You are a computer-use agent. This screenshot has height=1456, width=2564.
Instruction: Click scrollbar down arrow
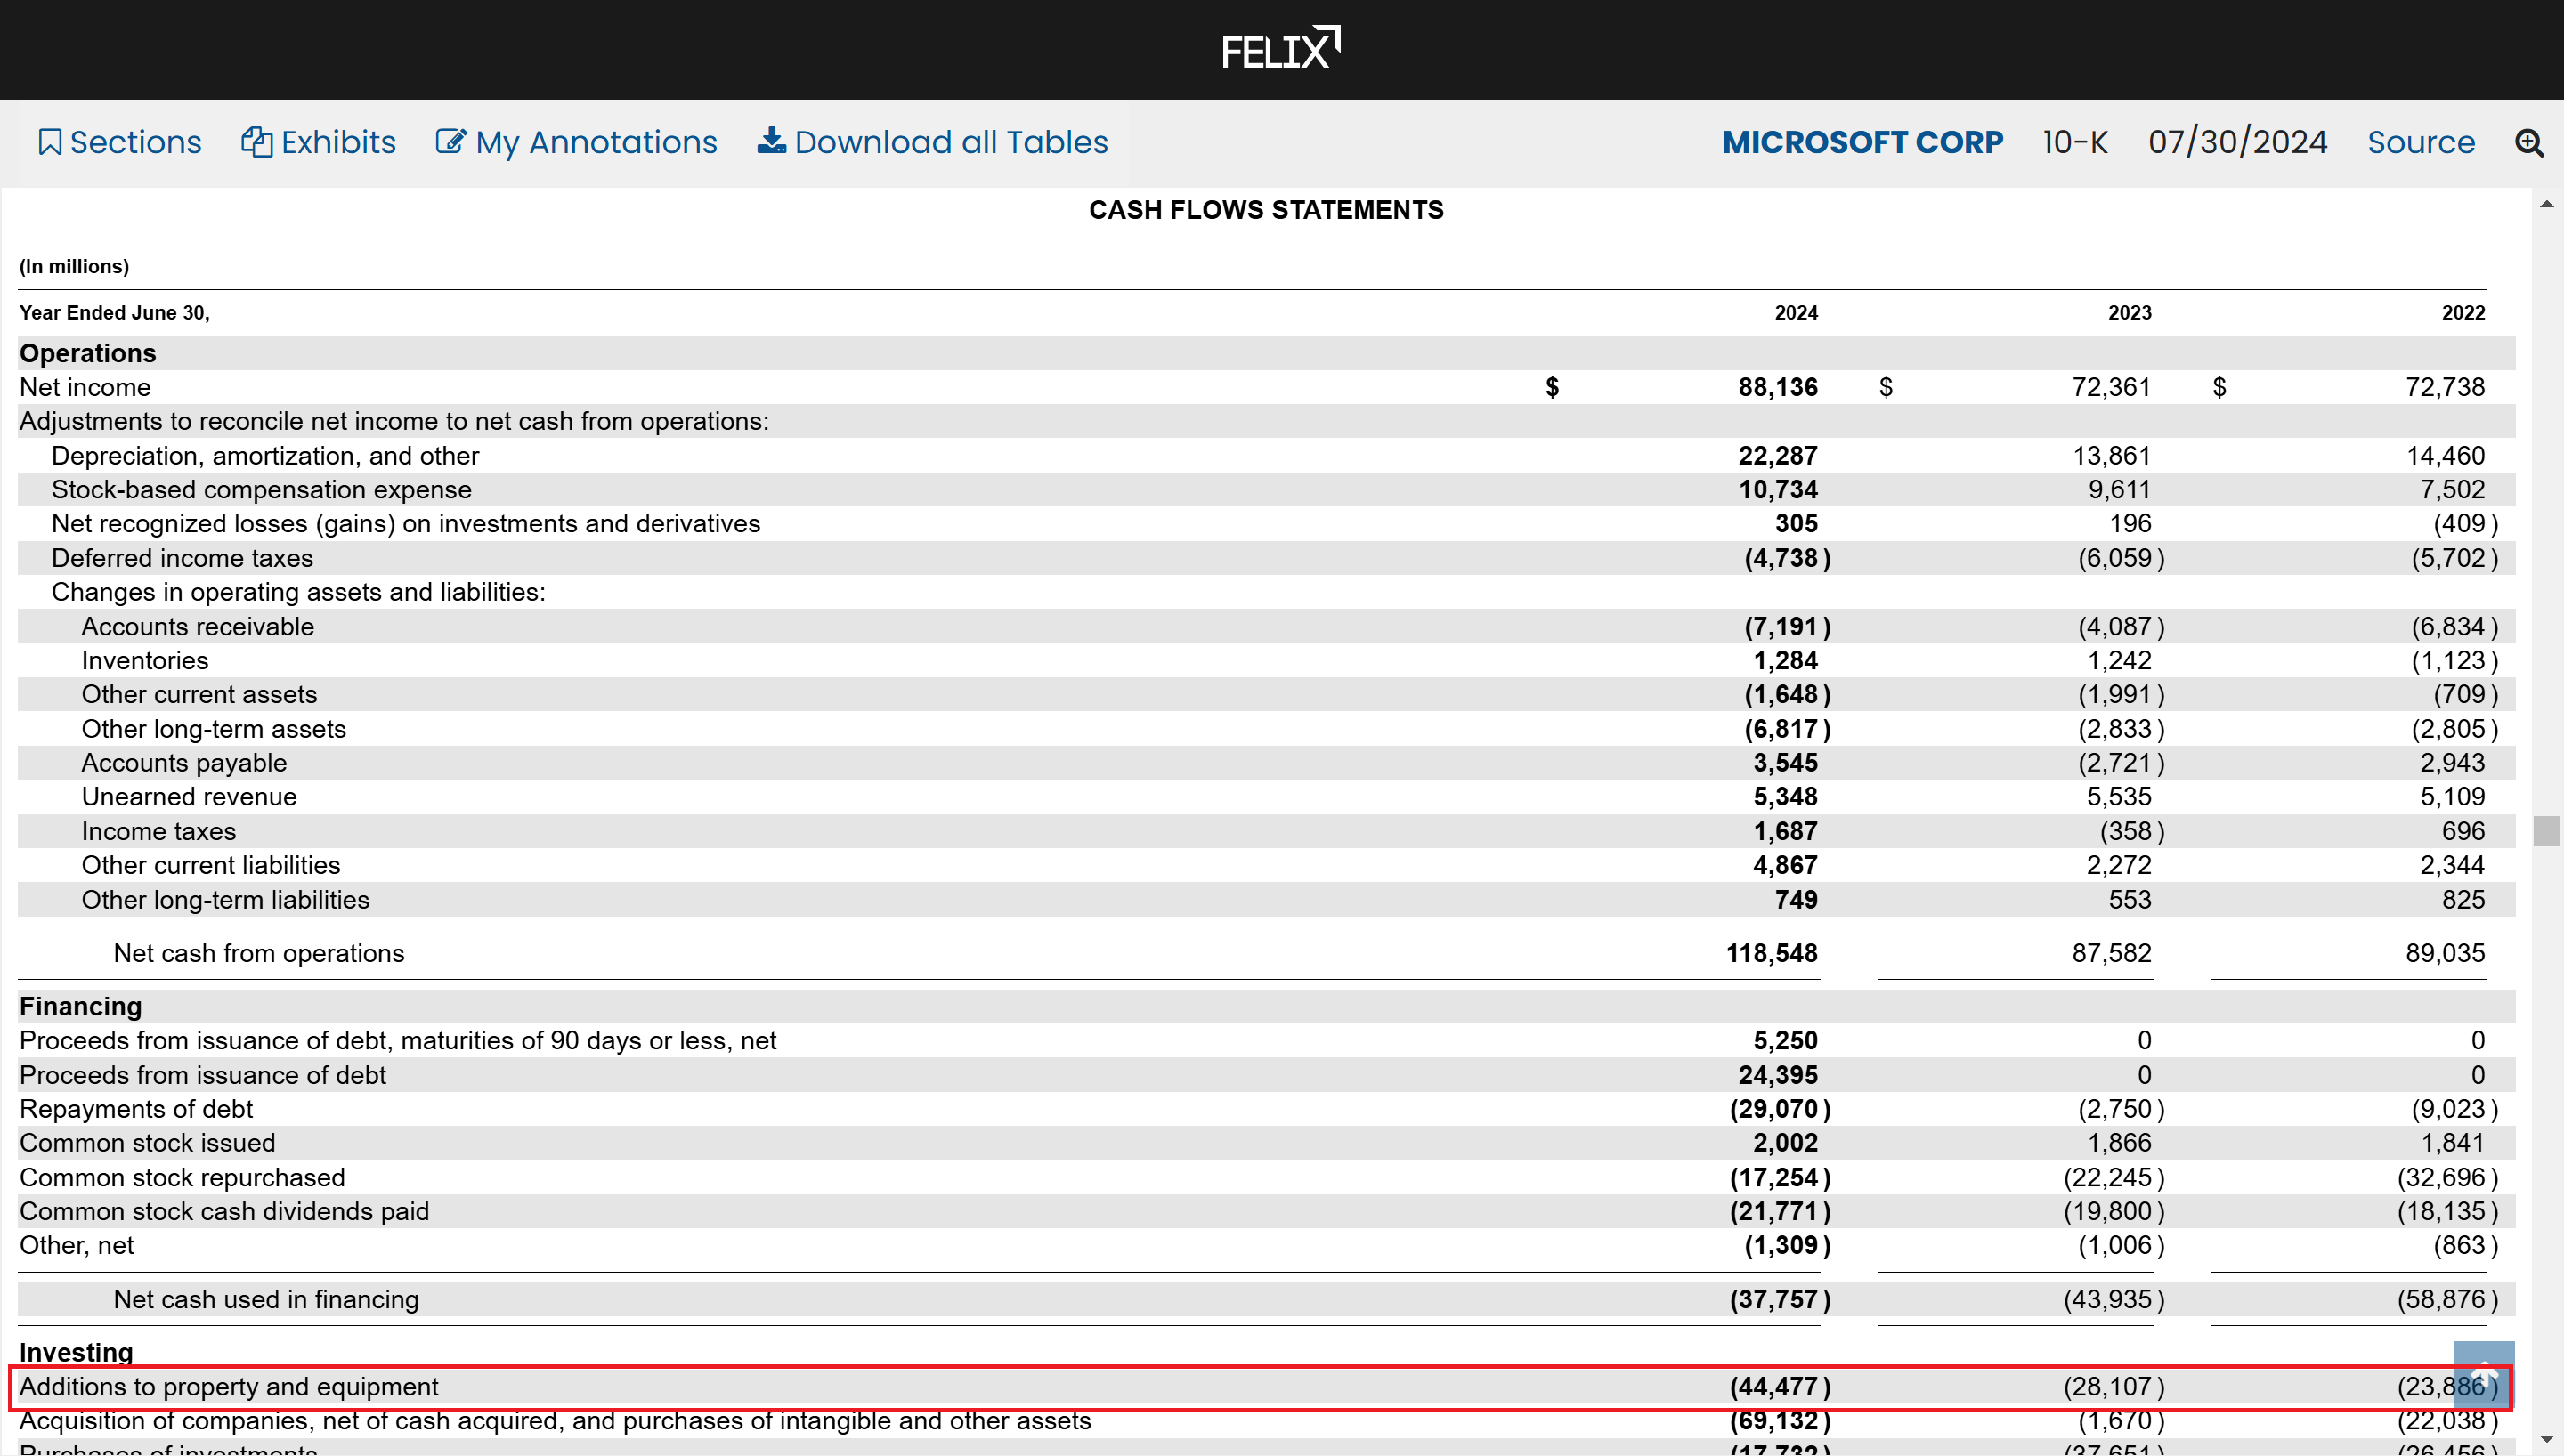click(2547, 1438)
